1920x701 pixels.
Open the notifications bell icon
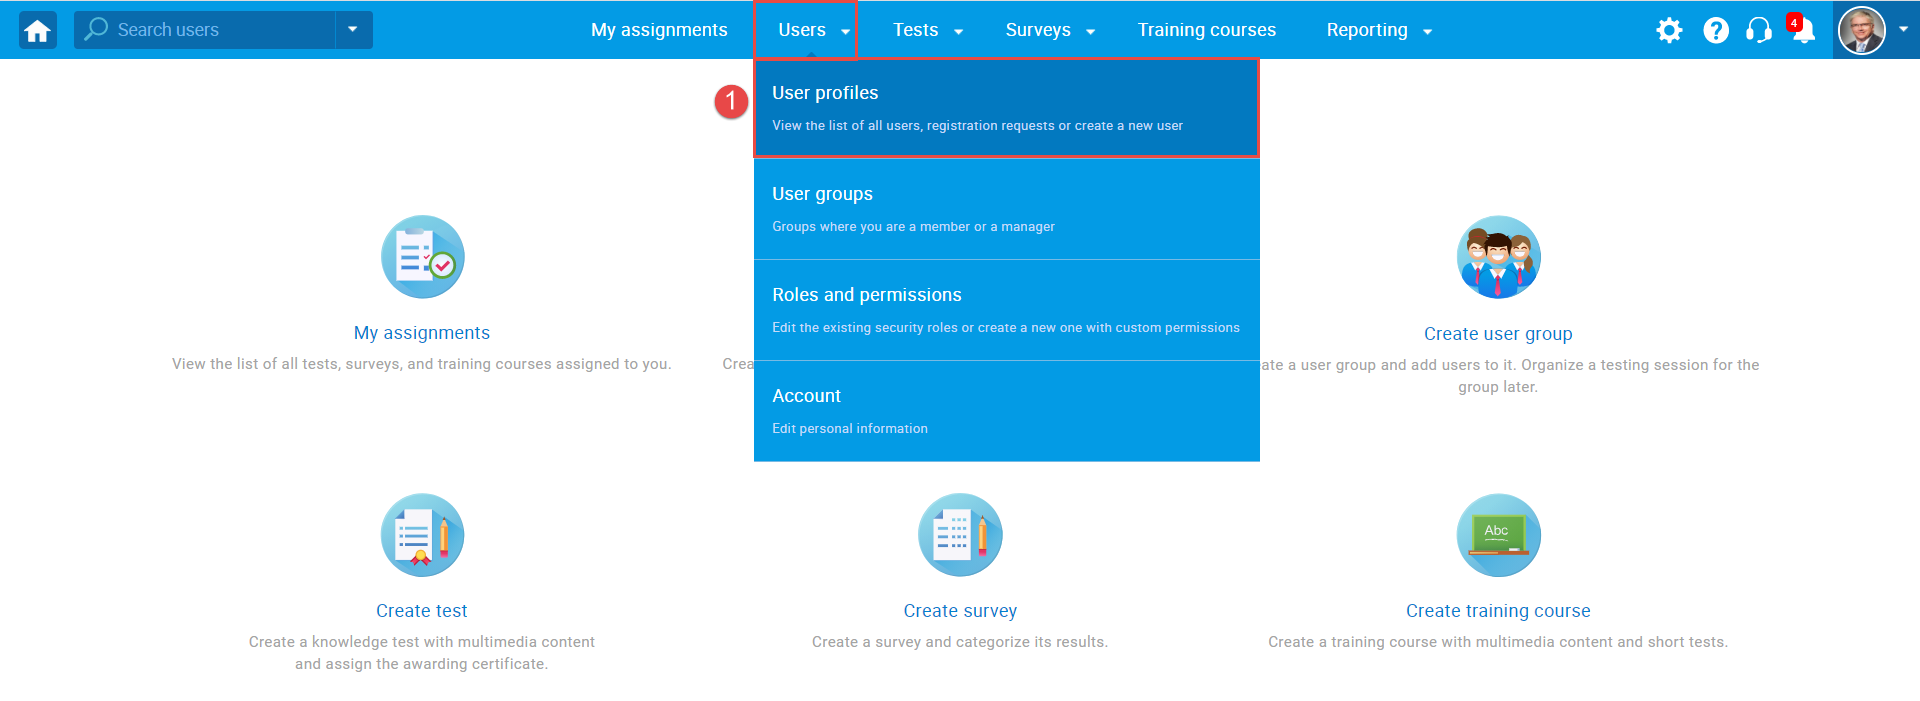coord(1803,31)
